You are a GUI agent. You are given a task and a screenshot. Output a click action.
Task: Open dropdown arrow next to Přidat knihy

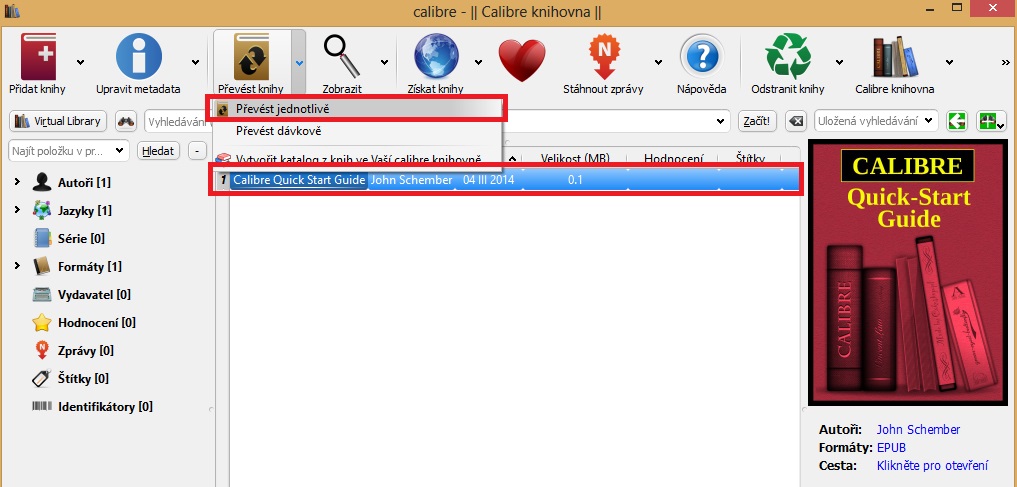click(80, 62)
